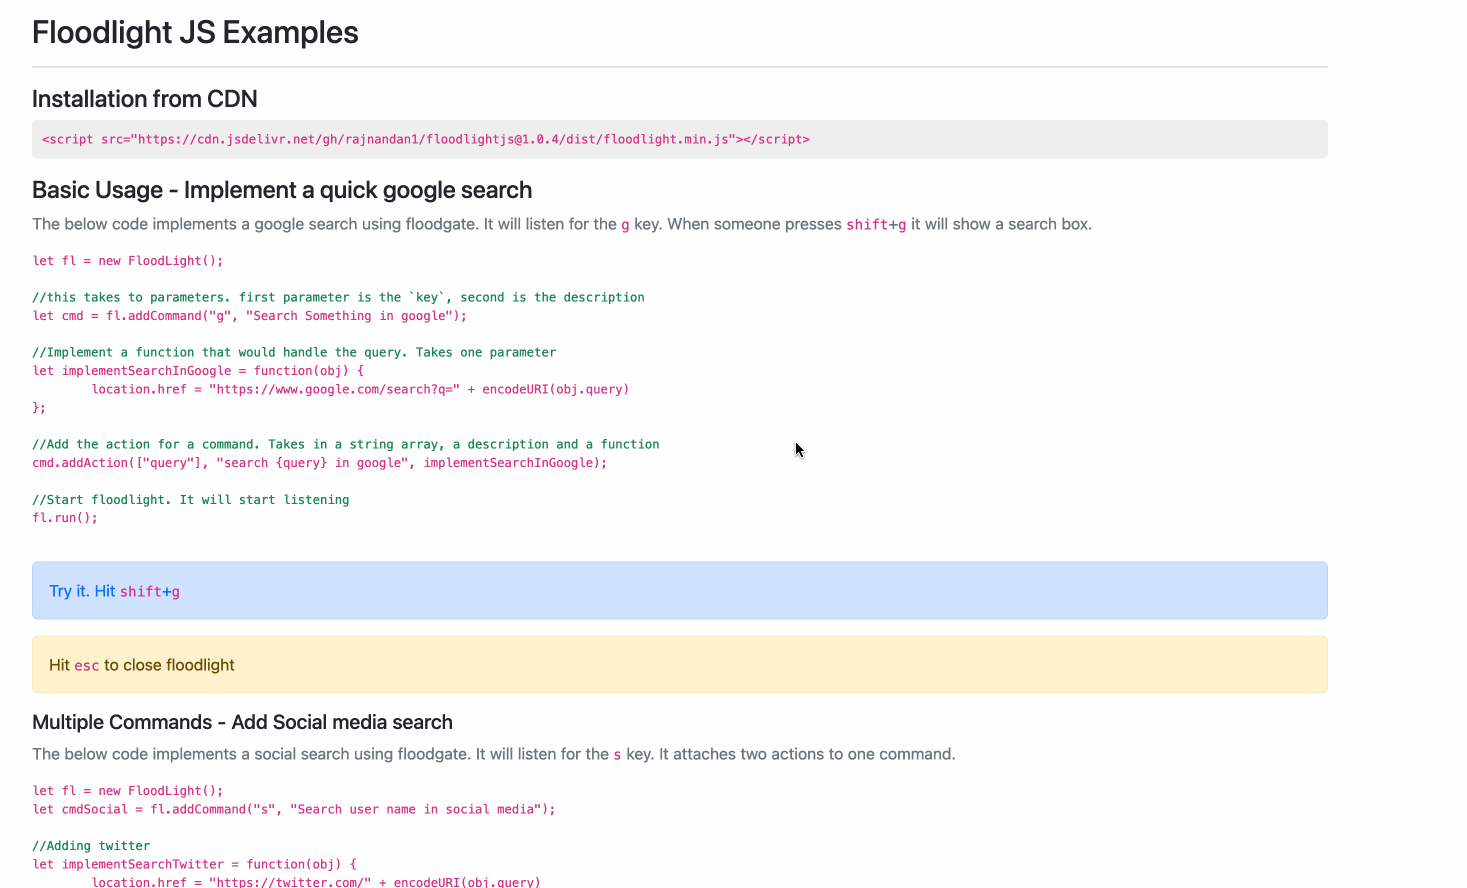Click the 'Floodlight JS Examples' page heading
The width and height of the screenshot is (1467, 888).
(195, 32)
